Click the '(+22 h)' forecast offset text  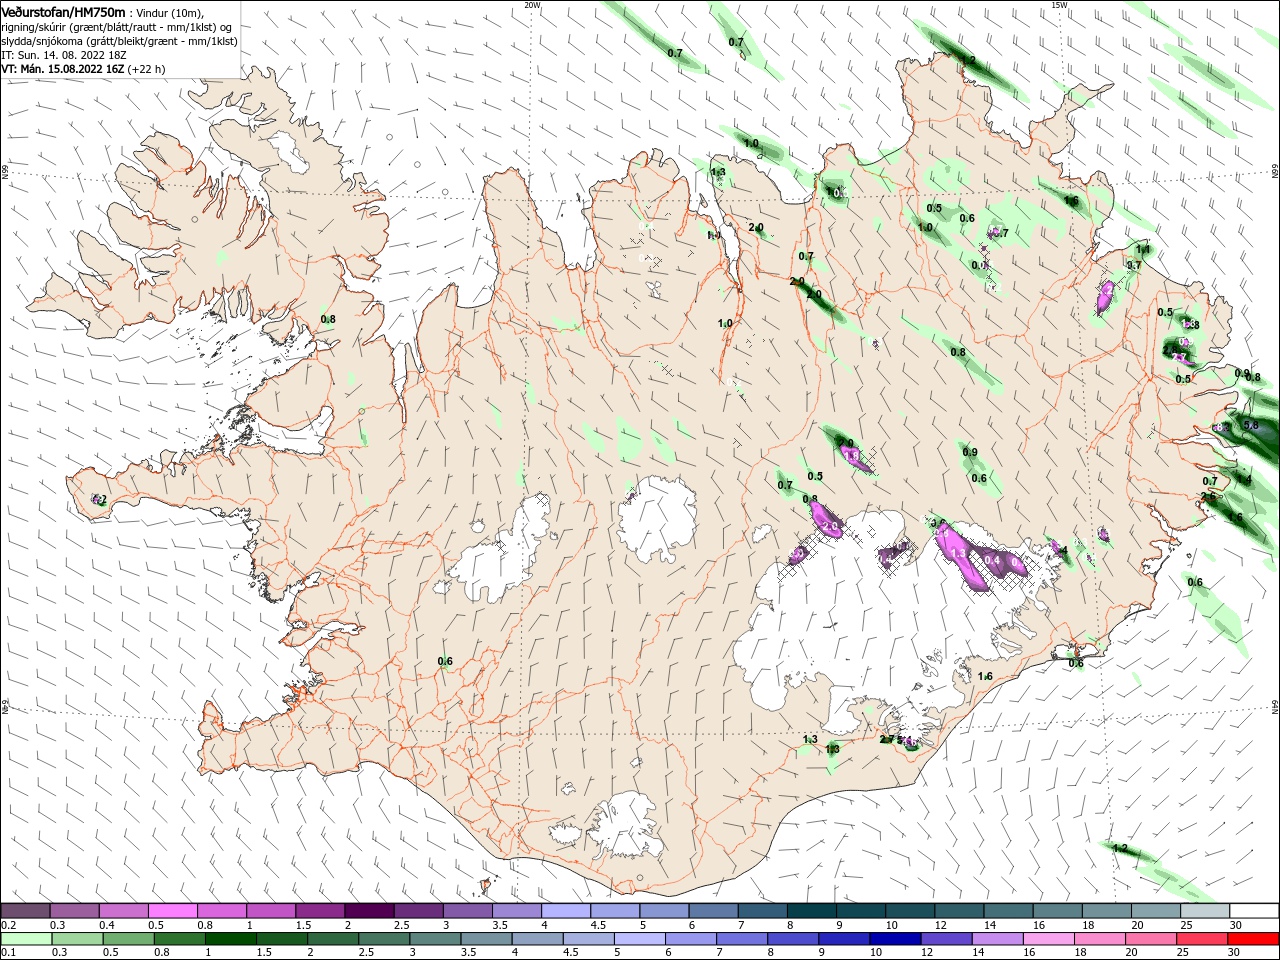pos(146,69)
